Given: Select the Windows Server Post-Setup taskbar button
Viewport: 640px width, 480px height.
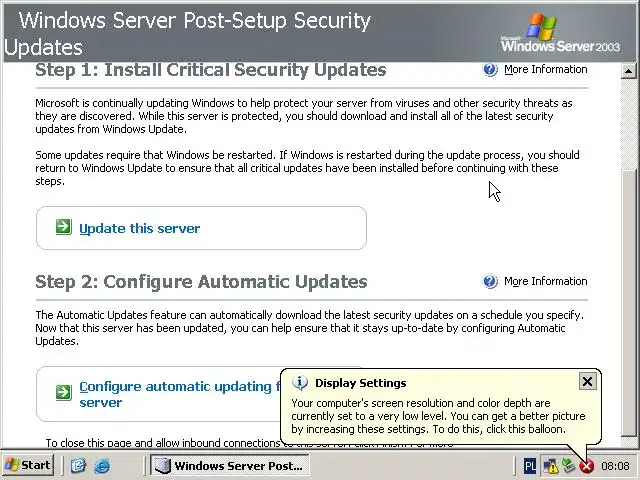Looking at the screenshot, I should [x=229, y=465].
